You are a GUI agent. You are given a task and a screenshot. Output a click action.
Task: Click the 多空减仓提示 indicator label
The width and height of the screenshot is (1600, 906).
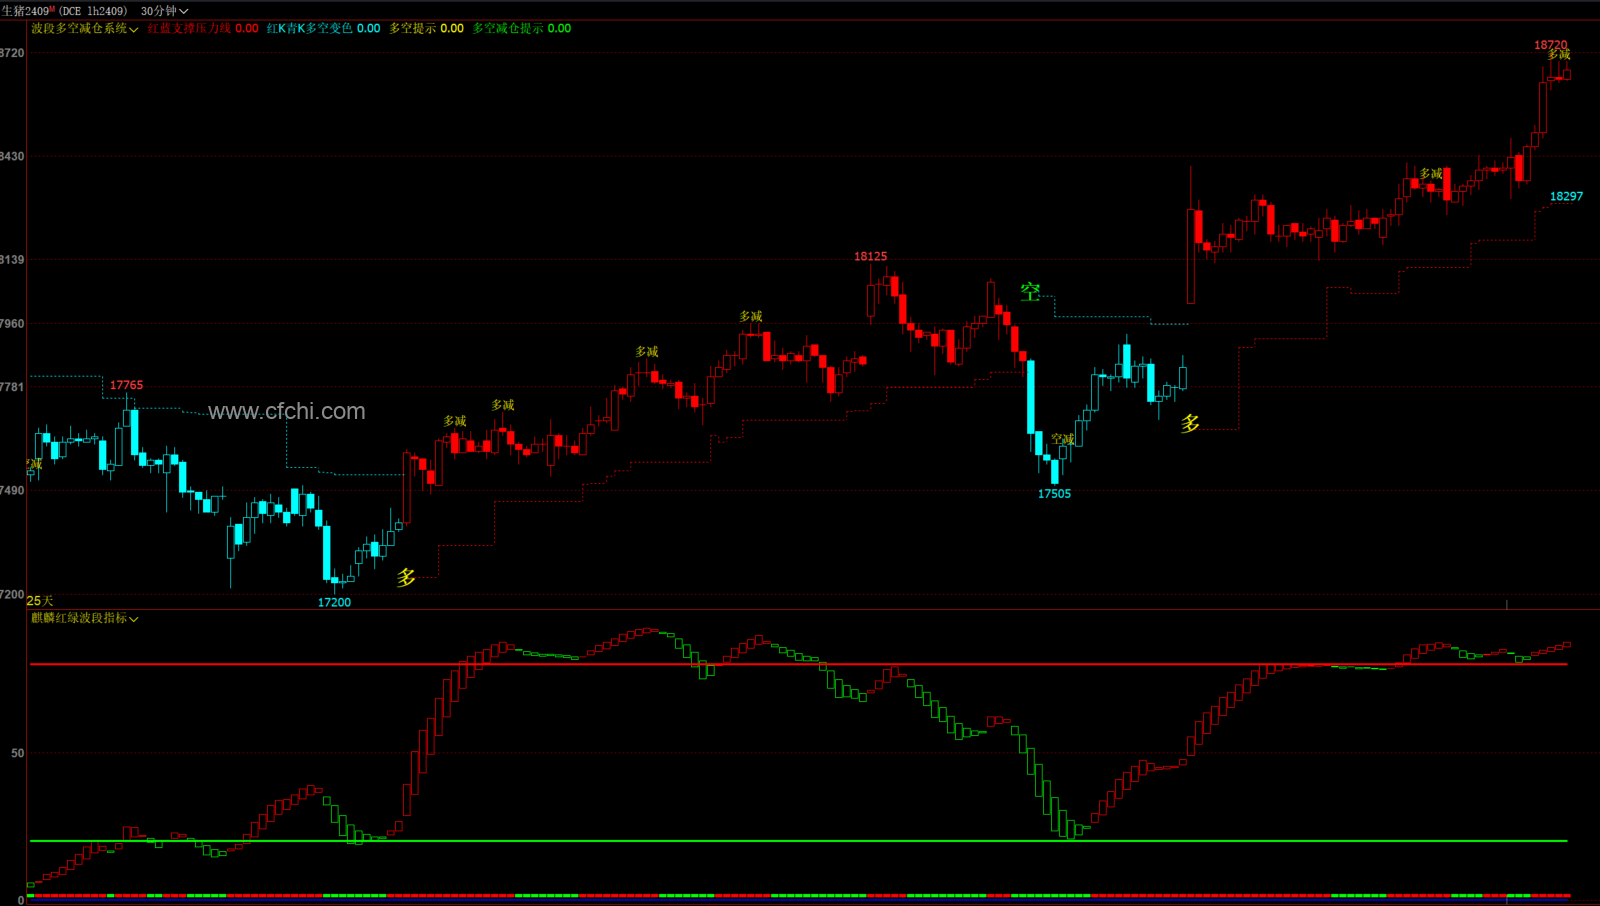[508, 28]
